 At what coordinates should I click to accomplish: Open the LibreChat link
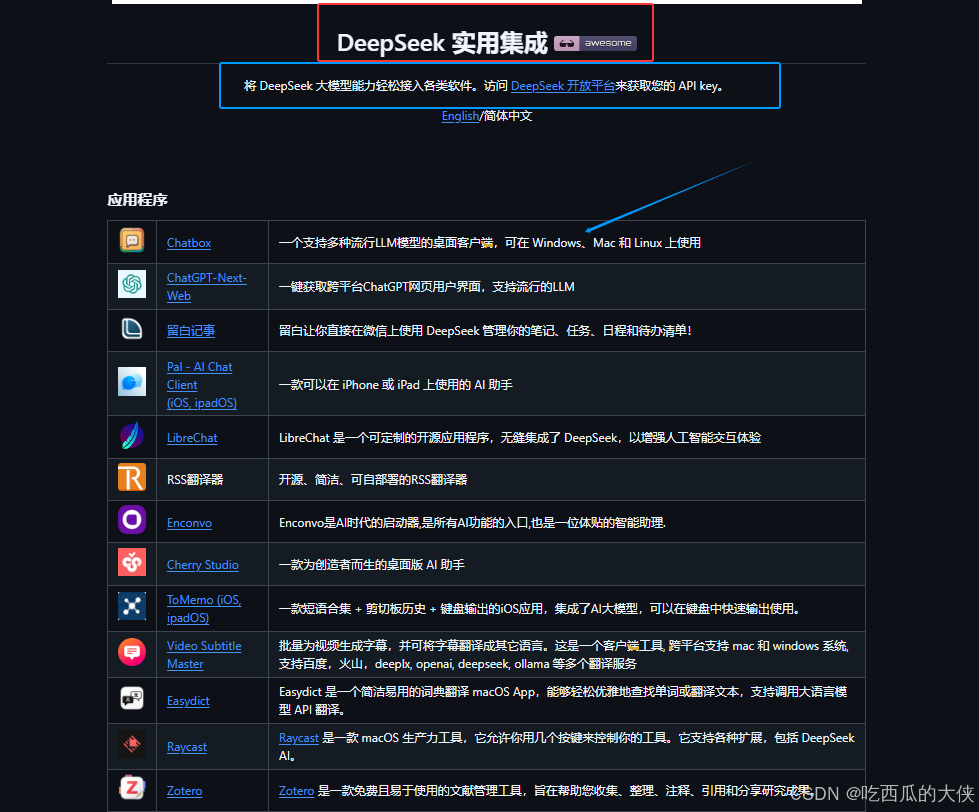192,438
